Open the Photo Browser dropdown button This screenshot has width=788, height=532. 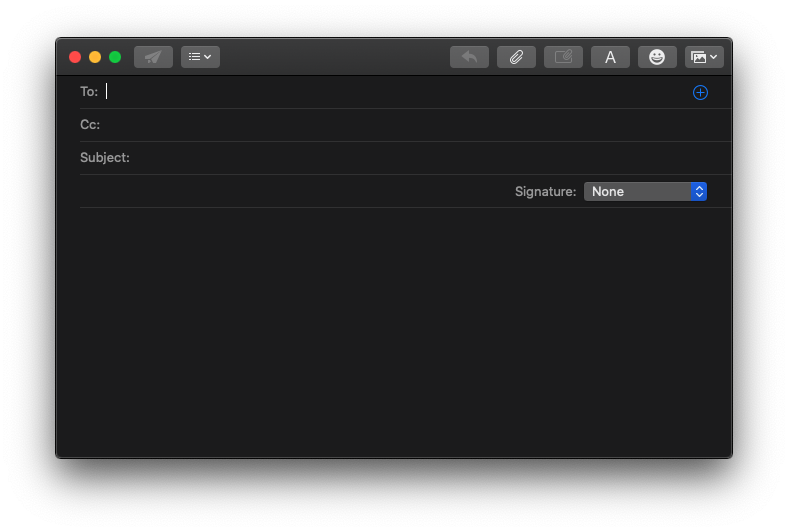[704, 57]
